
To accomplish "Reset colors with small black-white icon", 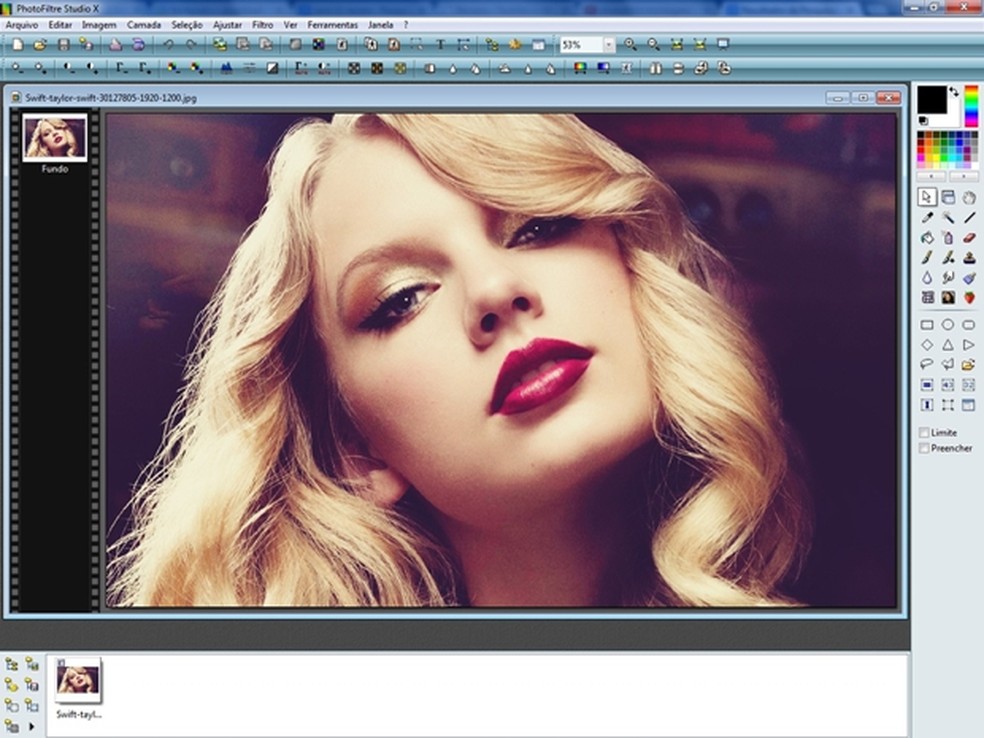I will tap(923, 120).
